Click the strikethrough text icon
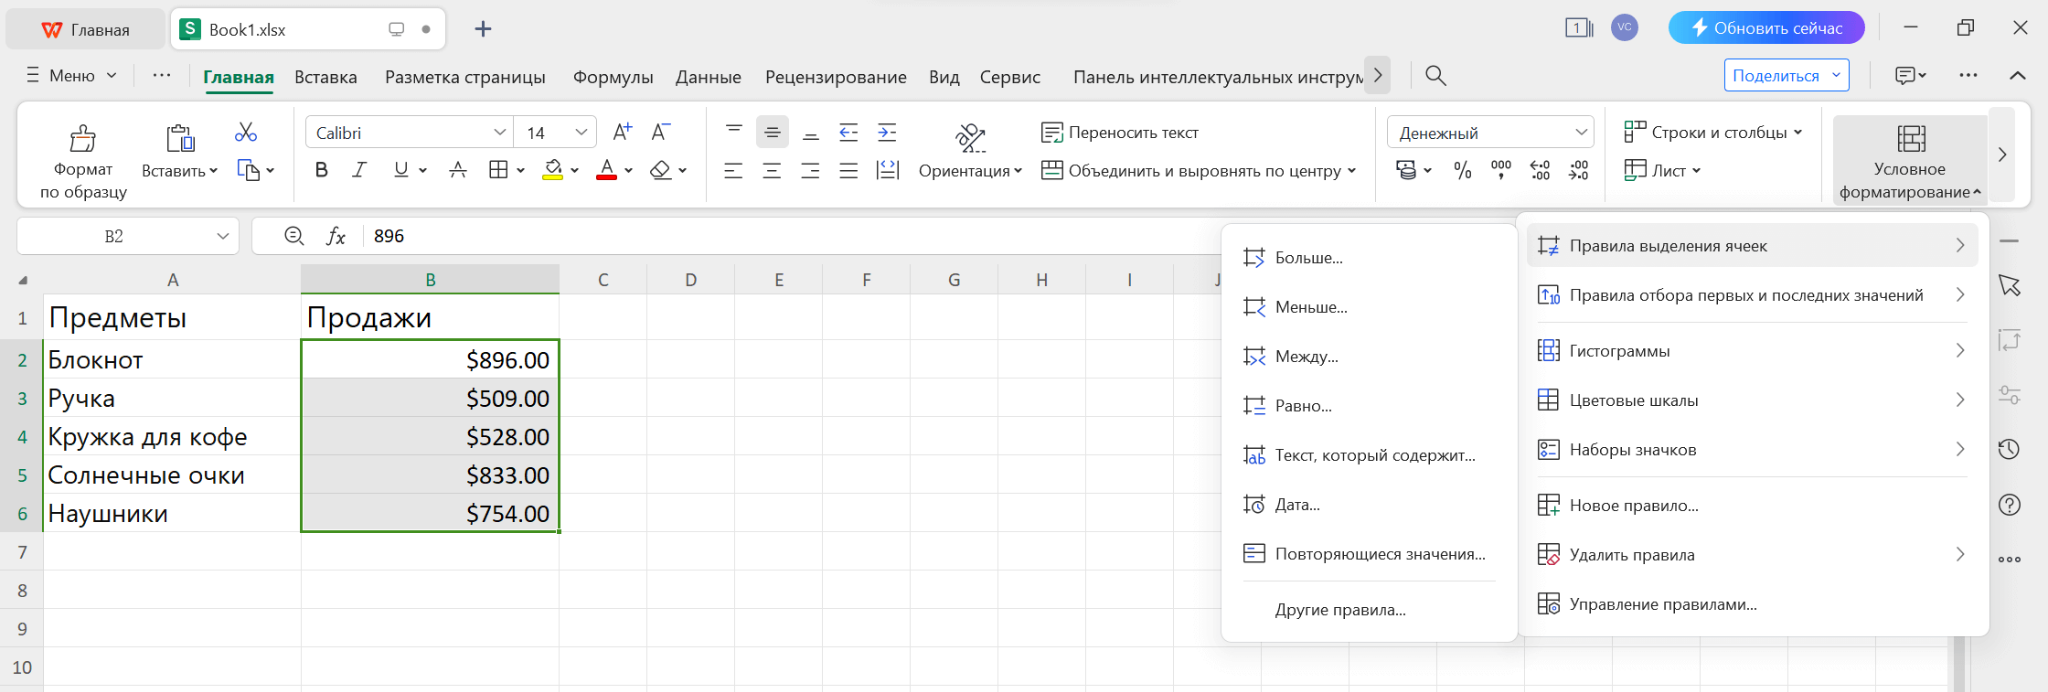The width and height of the screenshot is (2048, 692). point(458,170)
